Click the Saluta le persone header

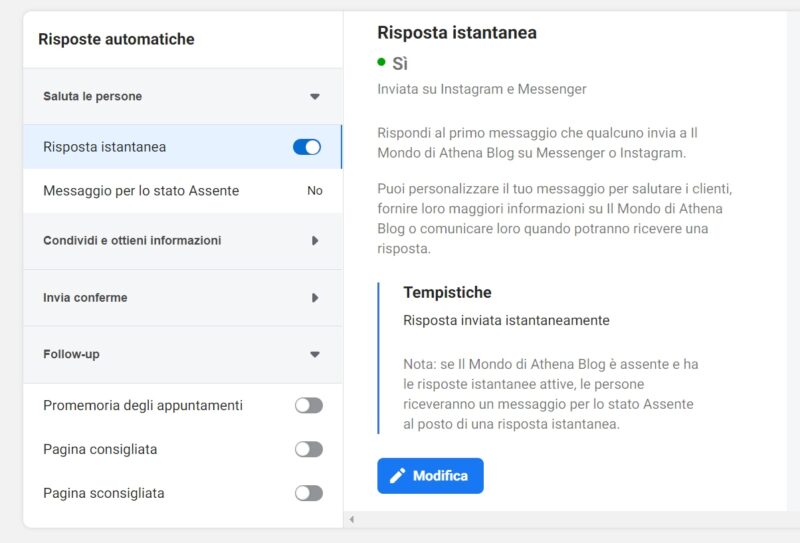coord(93,97)
